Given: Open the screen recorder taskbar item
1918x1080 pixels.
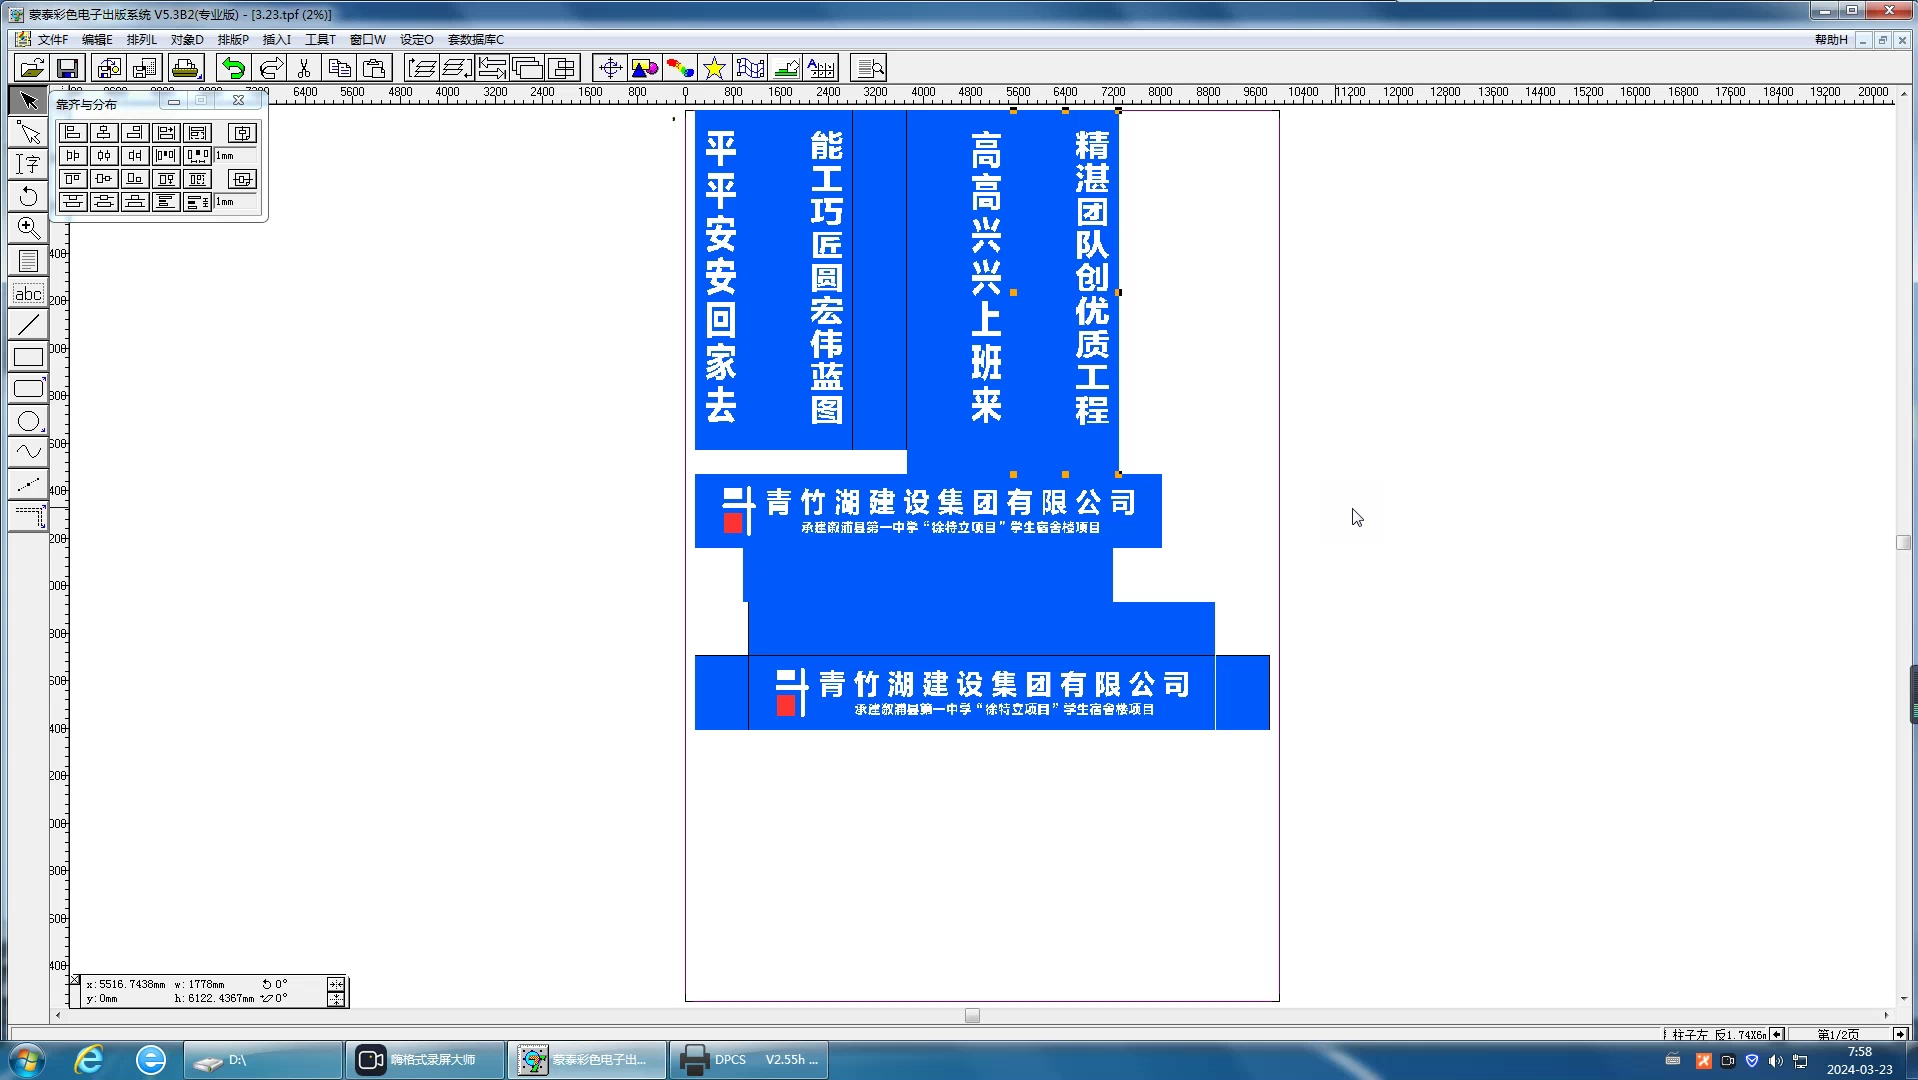Looking at the screenshot, I should click(425, 1060).
